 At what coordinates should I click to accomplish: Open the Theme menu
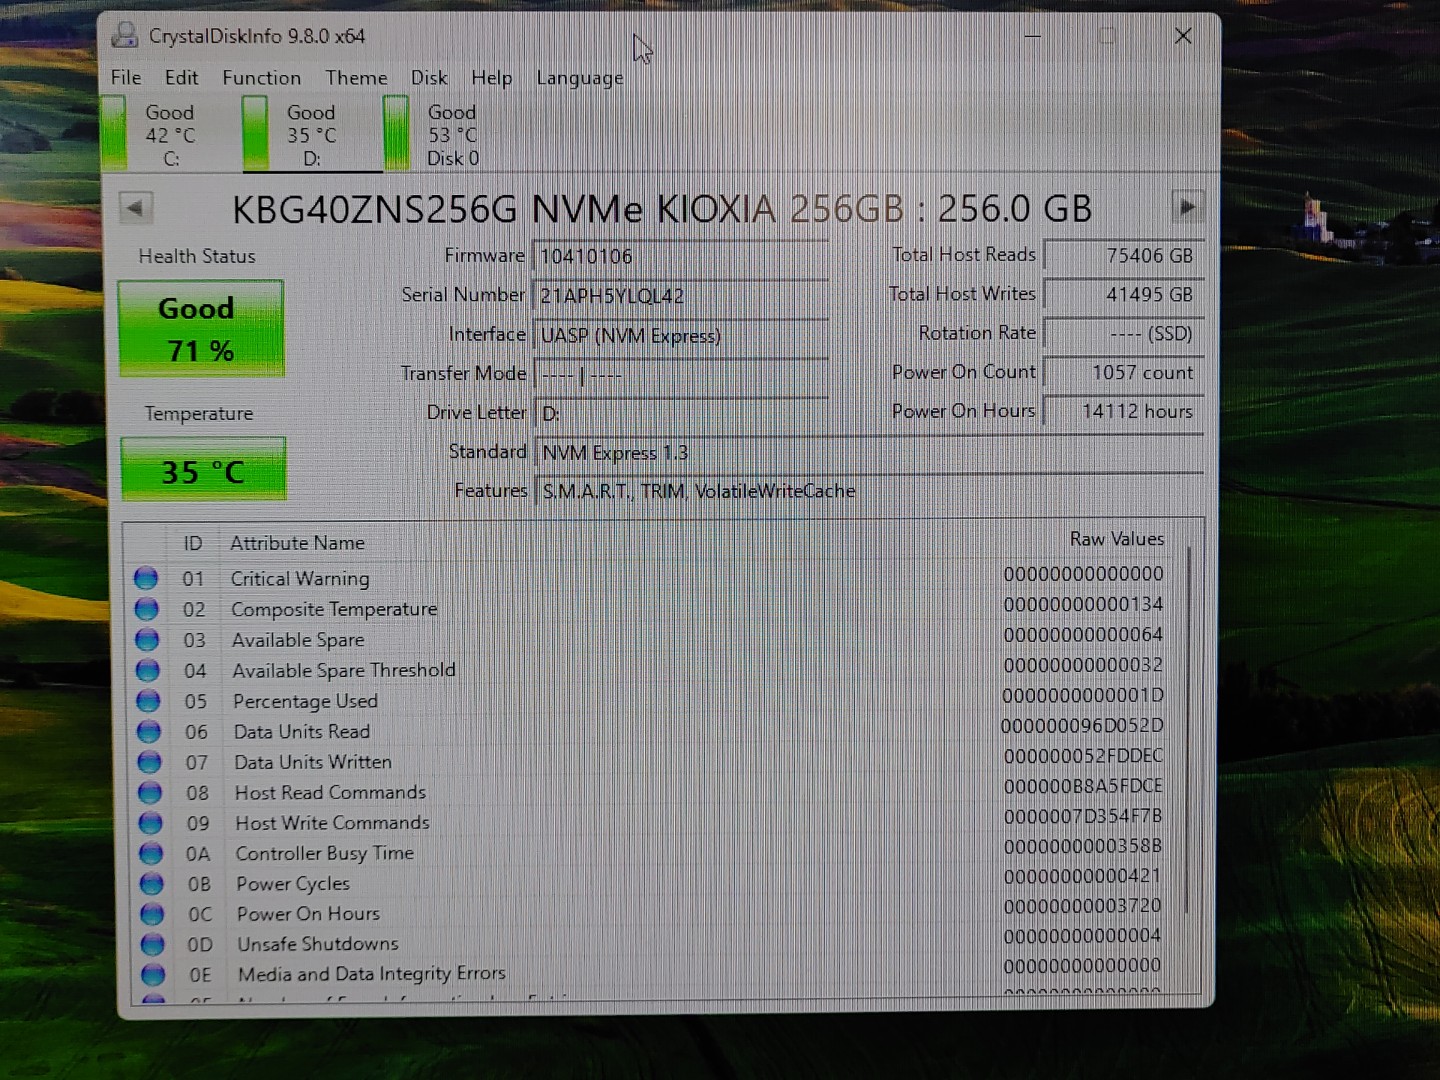(x=356, y=77)
